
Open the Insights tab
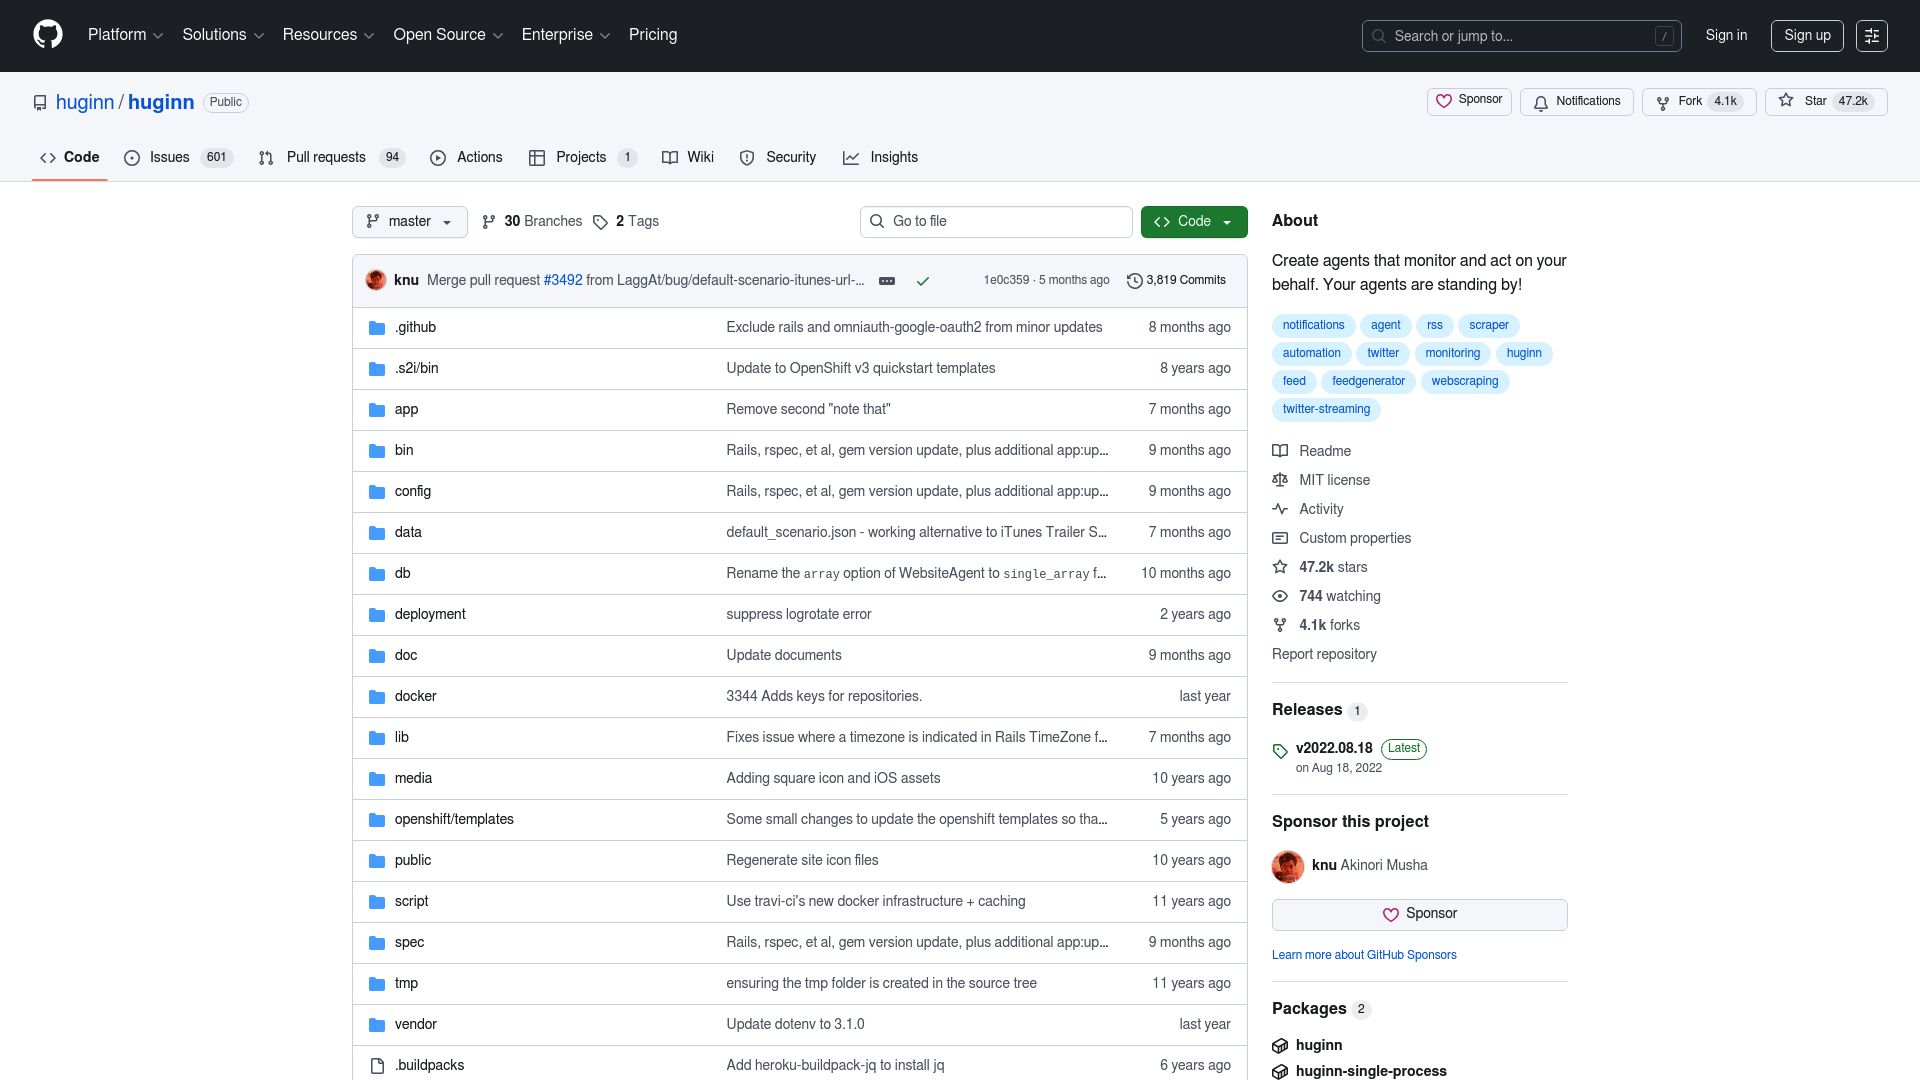tap(880, 158)
